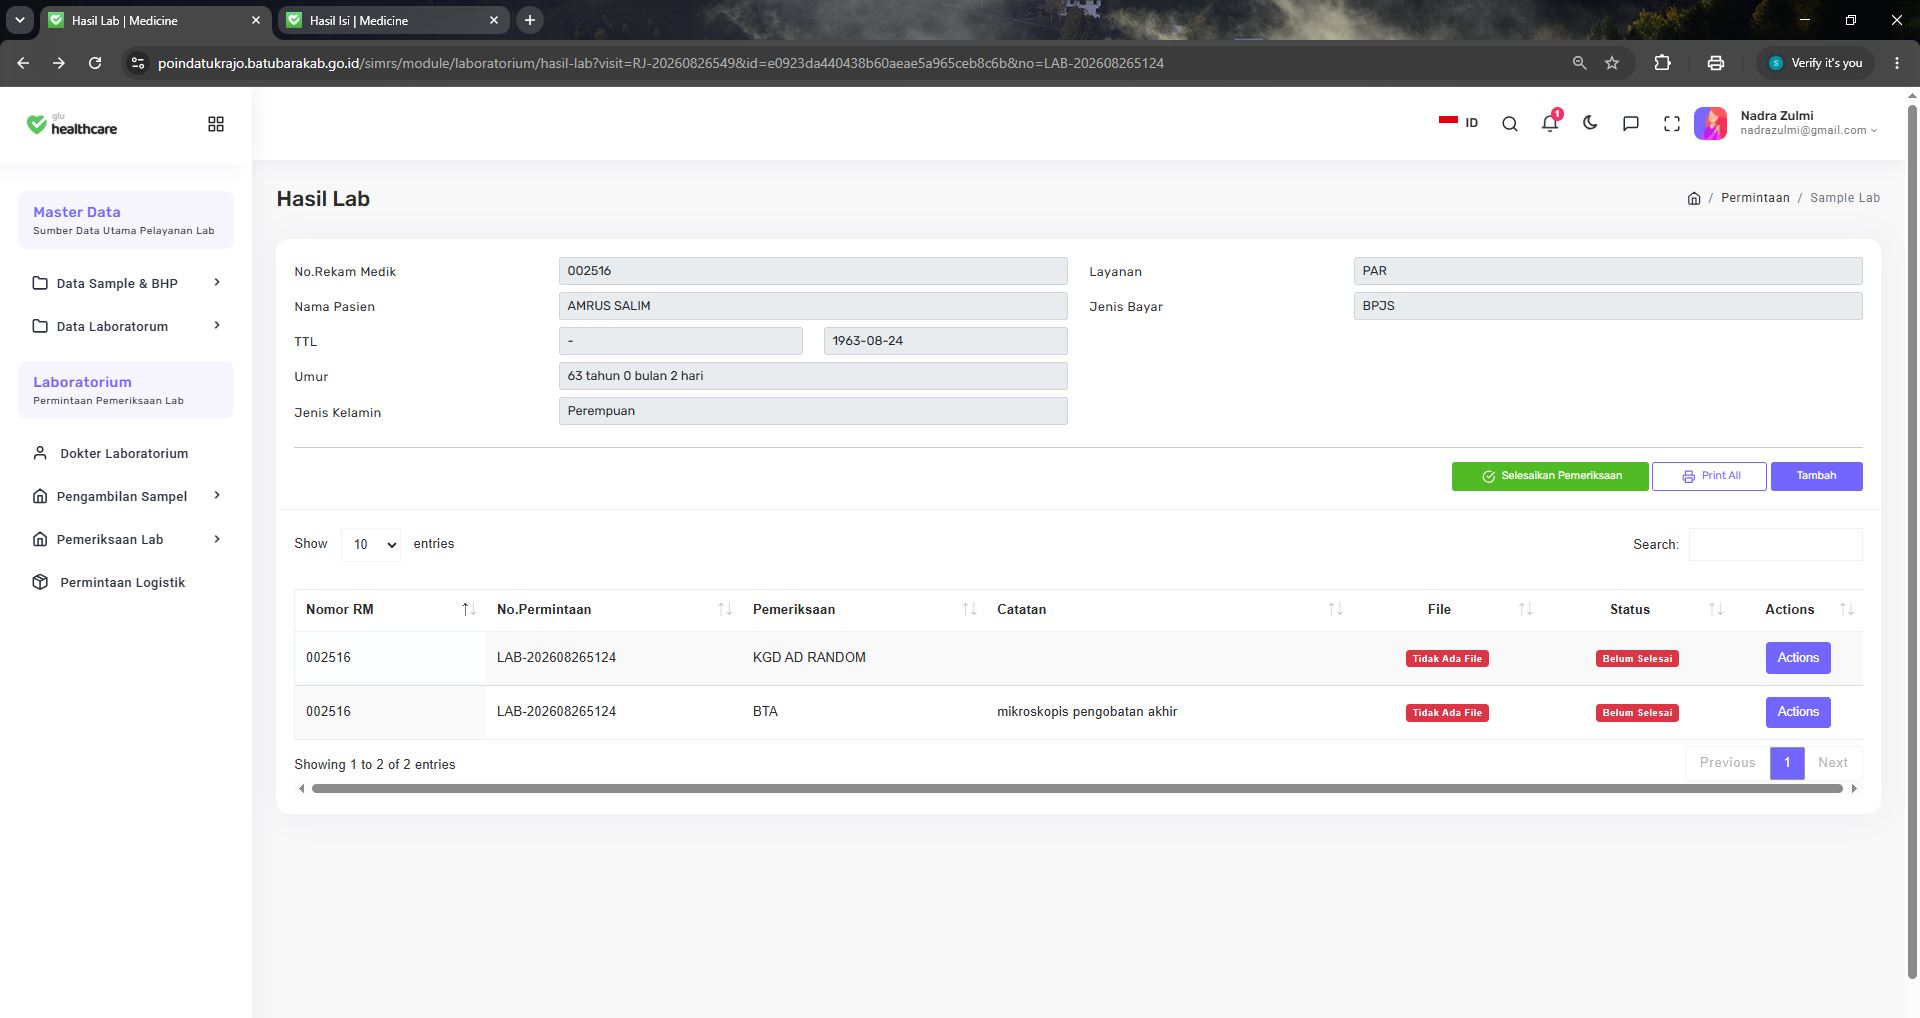The height and width of the screenshot is (1018, 1920).
Task: Open the notifications bell icon
Action: coord(1550,122)
